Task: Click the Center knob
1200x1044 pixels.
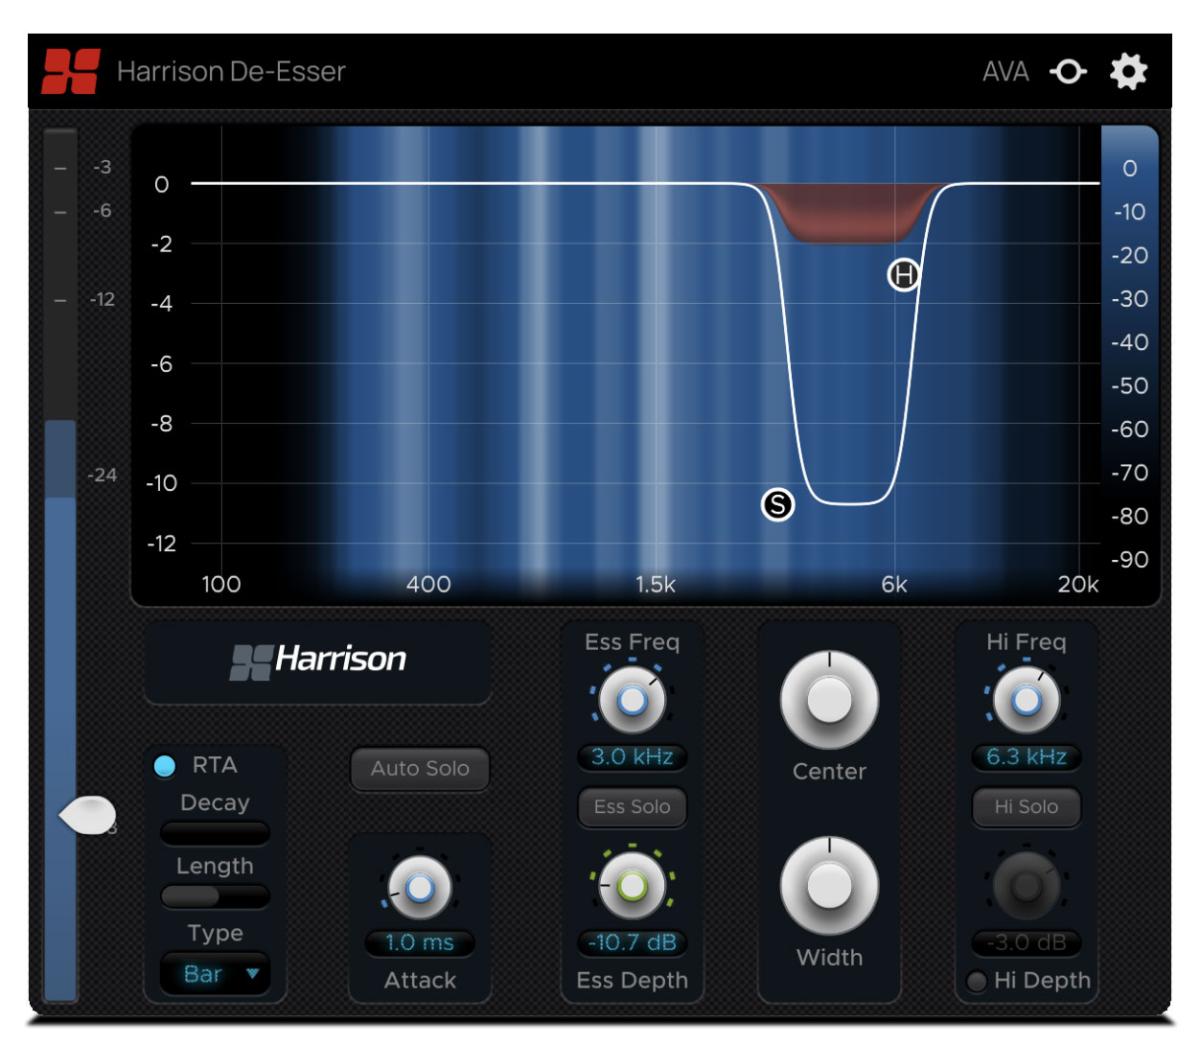Action: 829,700
